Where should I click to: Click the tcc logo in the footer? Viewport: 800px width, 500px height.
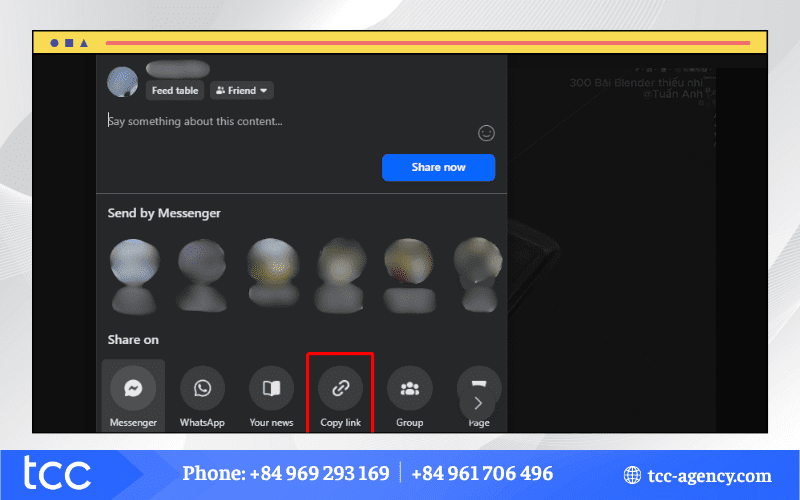click(57, 473)
